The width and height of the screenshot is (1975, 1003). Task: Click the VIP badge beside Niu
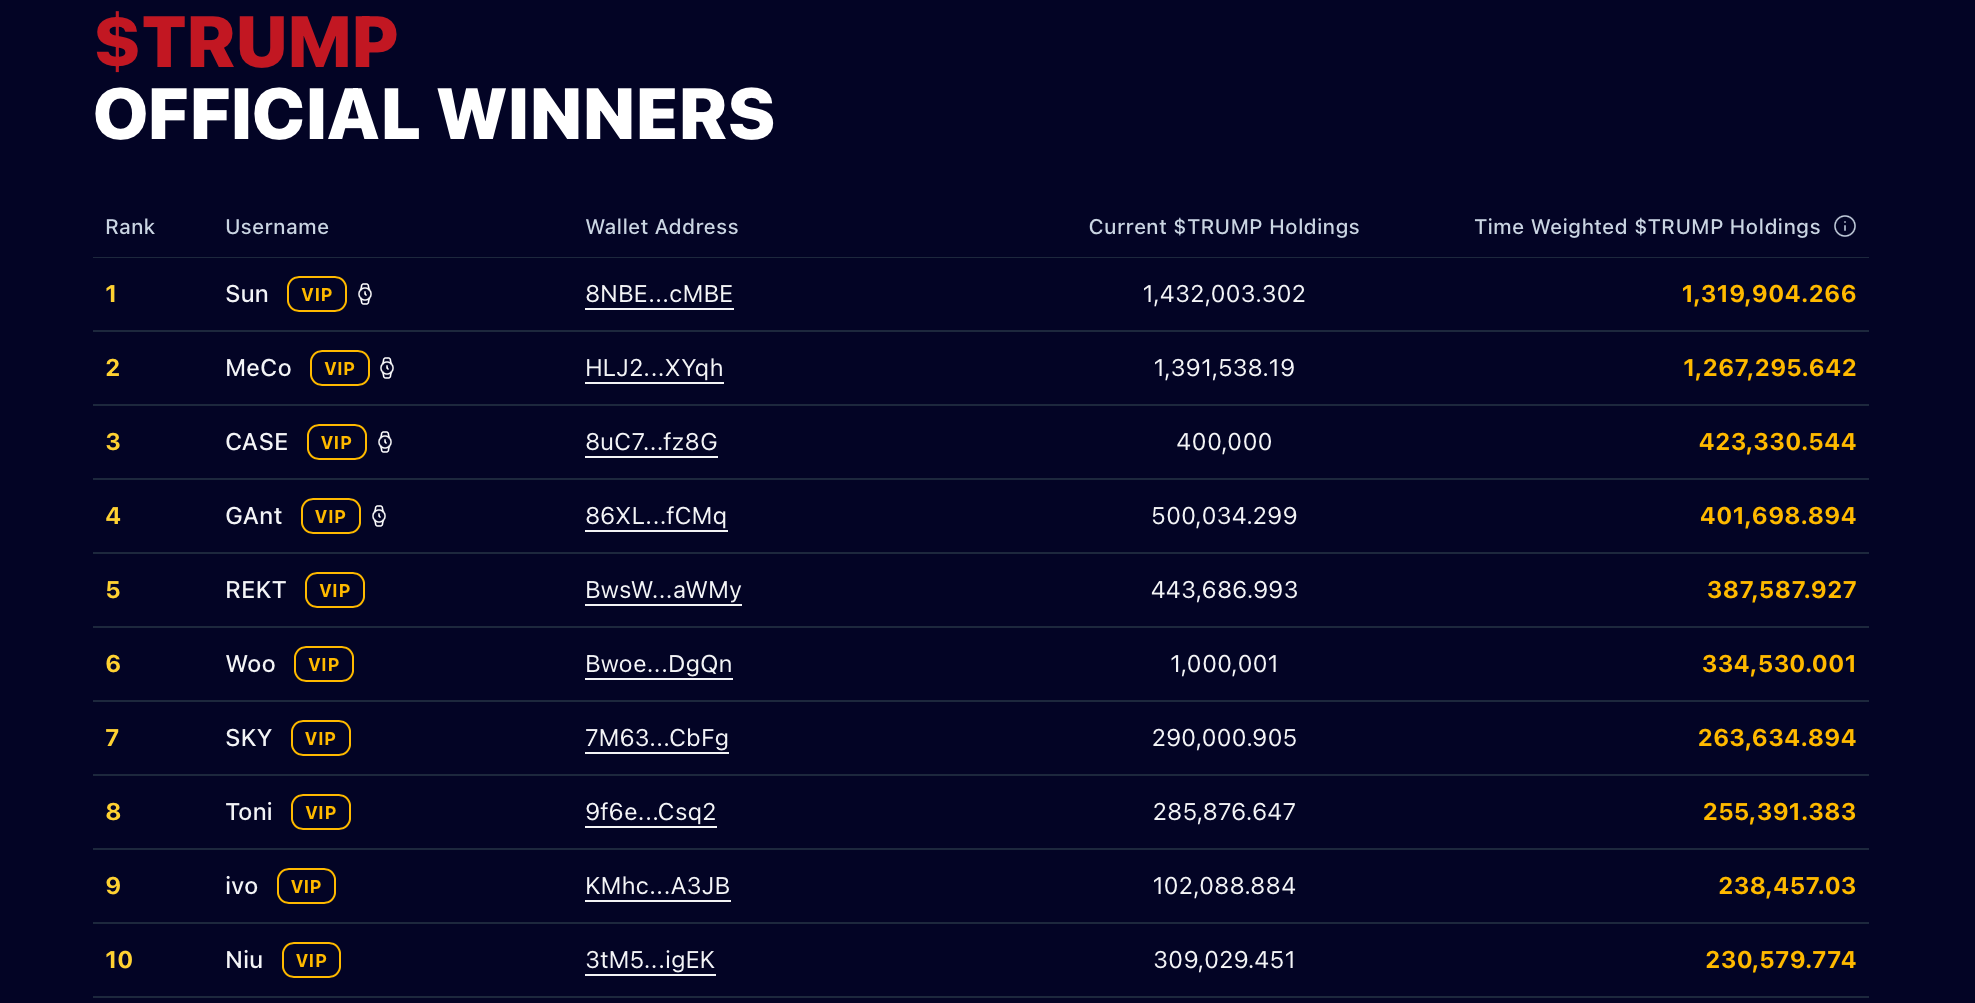311,960
